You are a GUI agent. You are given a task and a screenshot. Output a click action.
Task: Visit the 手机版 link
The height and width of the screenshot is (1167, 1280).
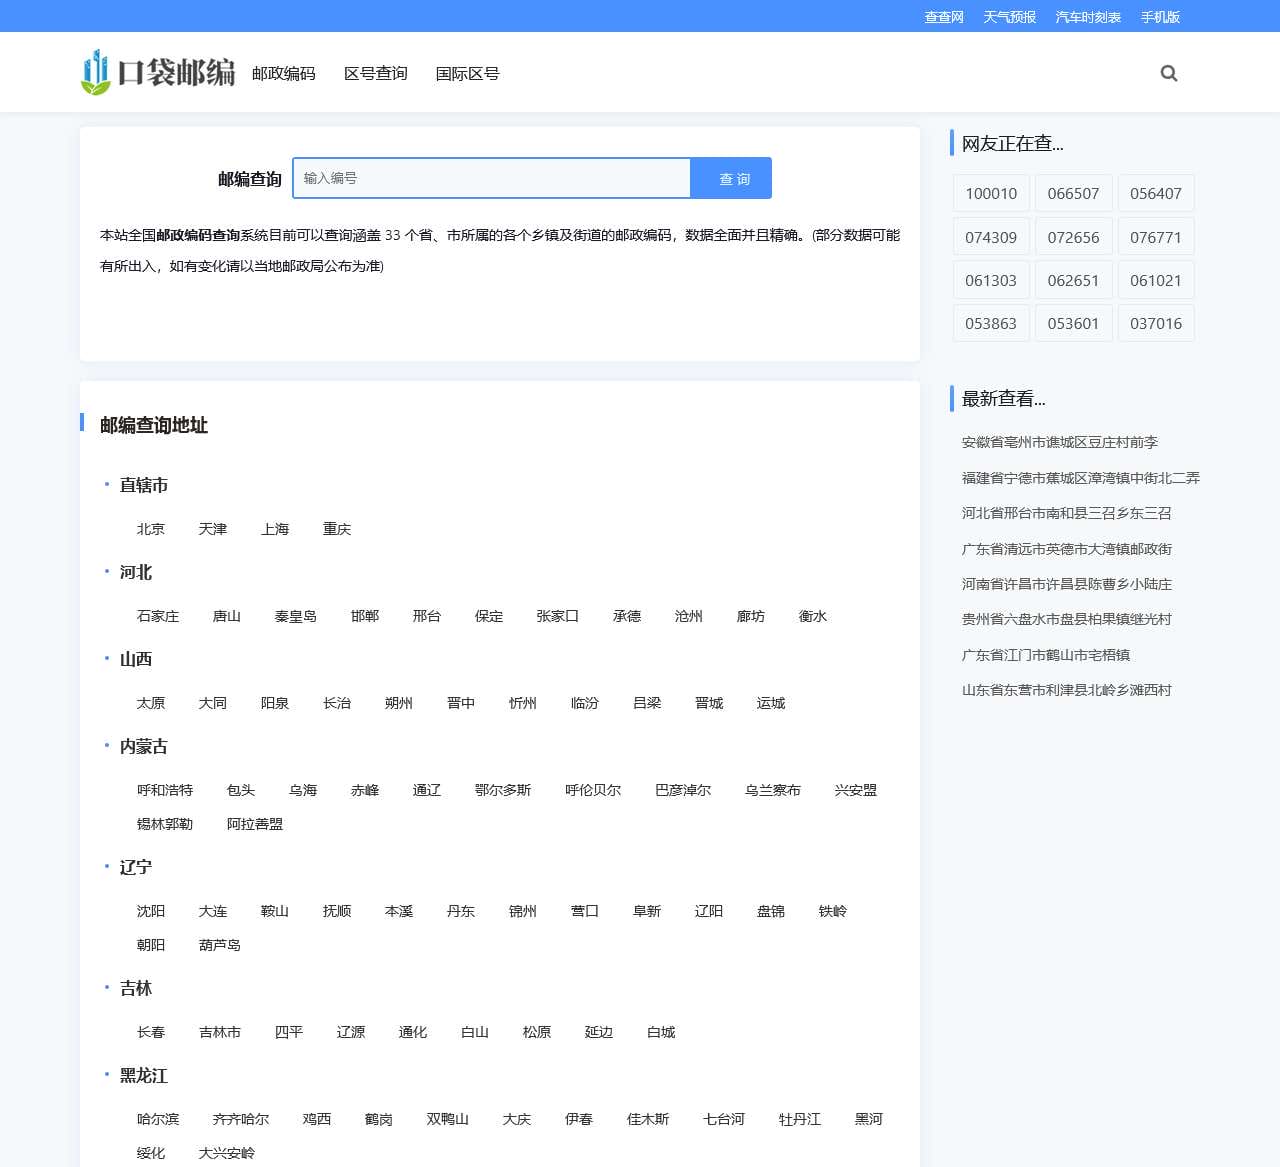click(x=1161, y=17)
